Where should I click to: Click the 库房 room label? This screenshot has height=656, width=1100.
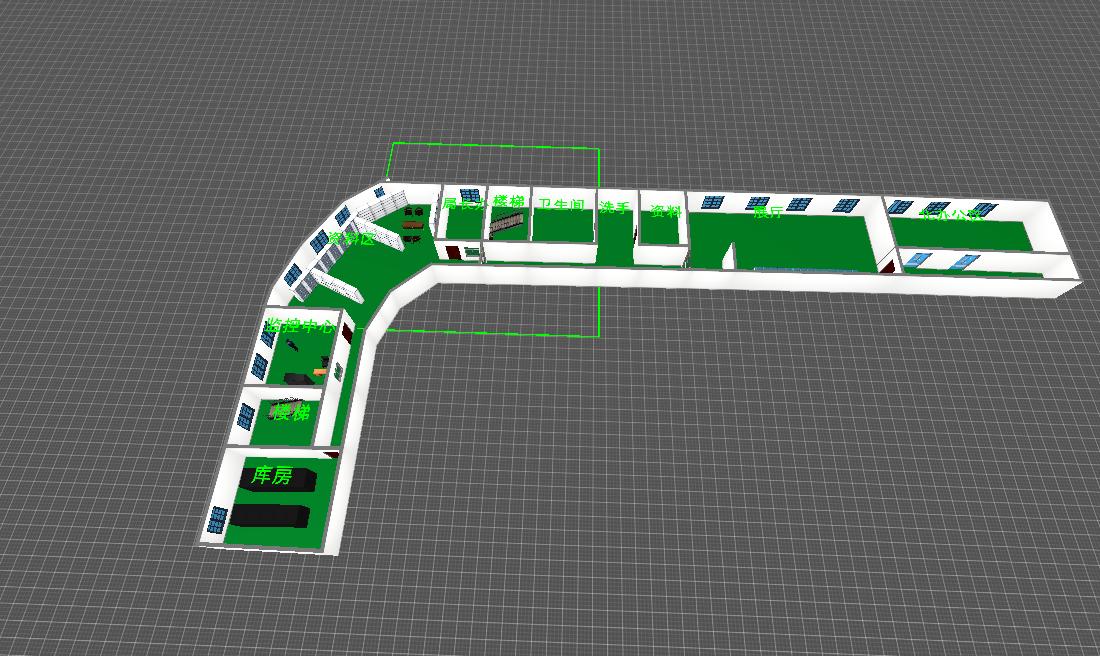click(x=272, y=475)
